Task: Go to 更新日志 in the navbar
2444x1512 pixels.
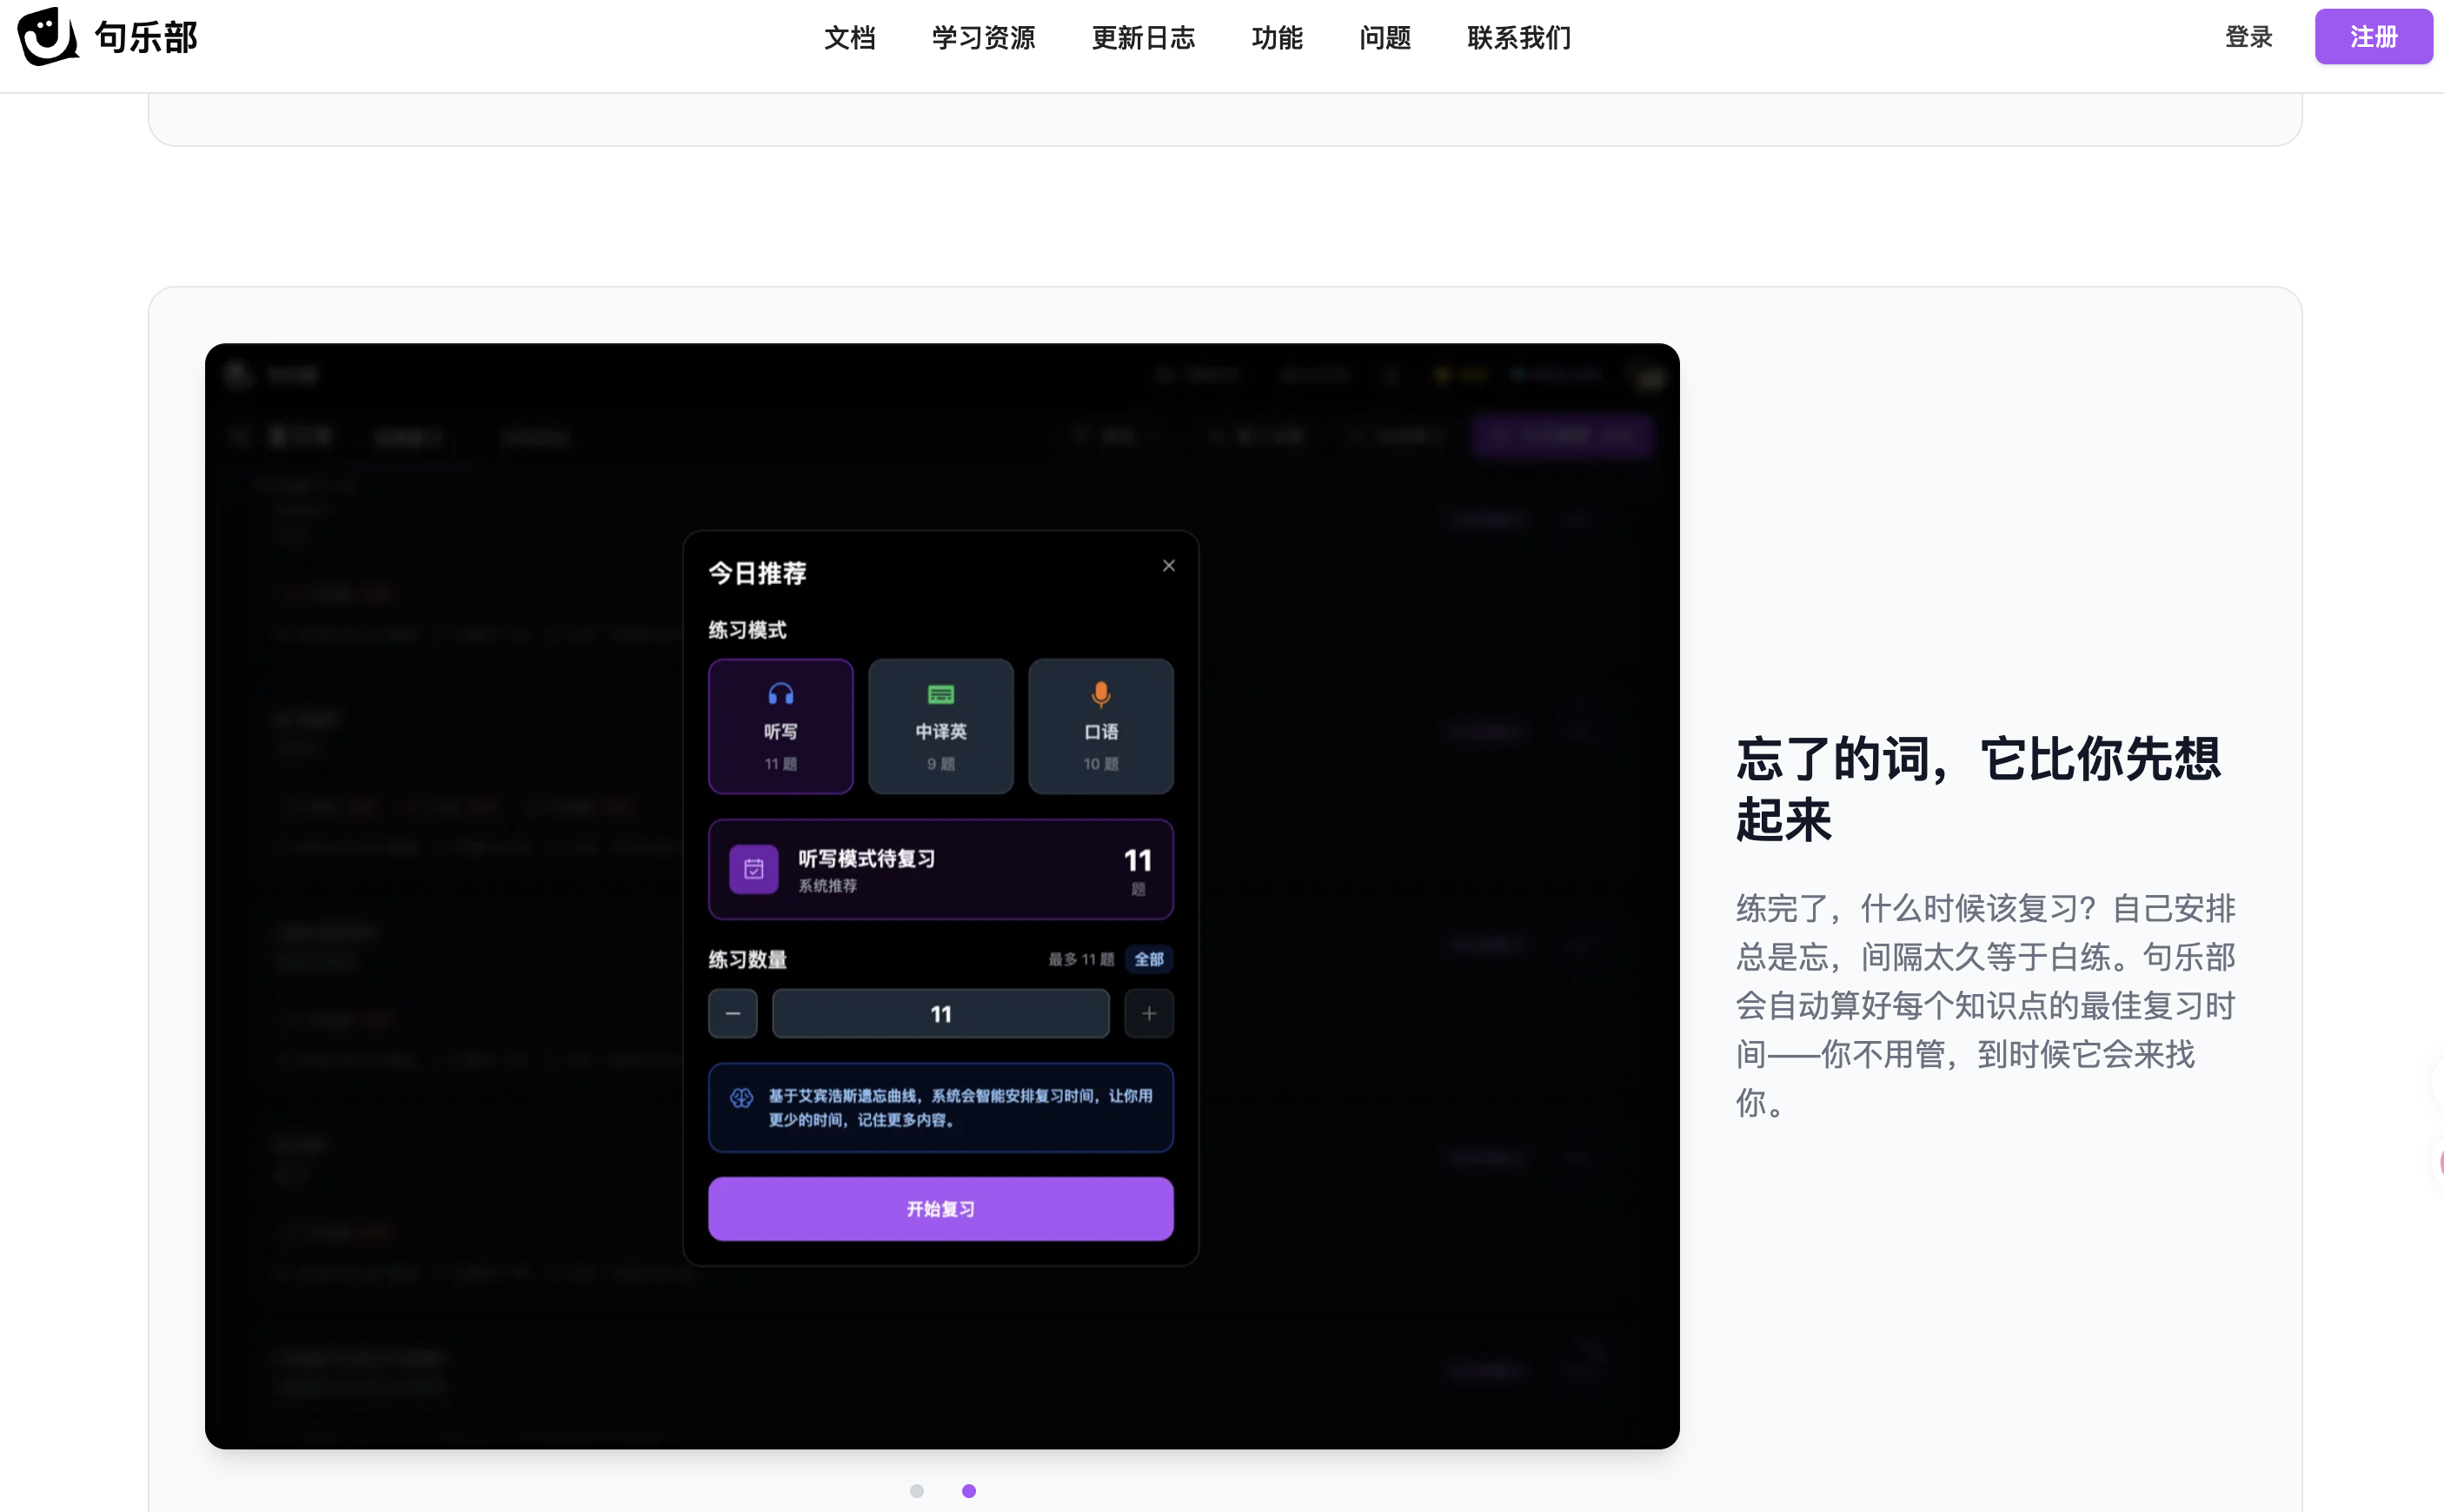Action: [x=1143, y=38]
